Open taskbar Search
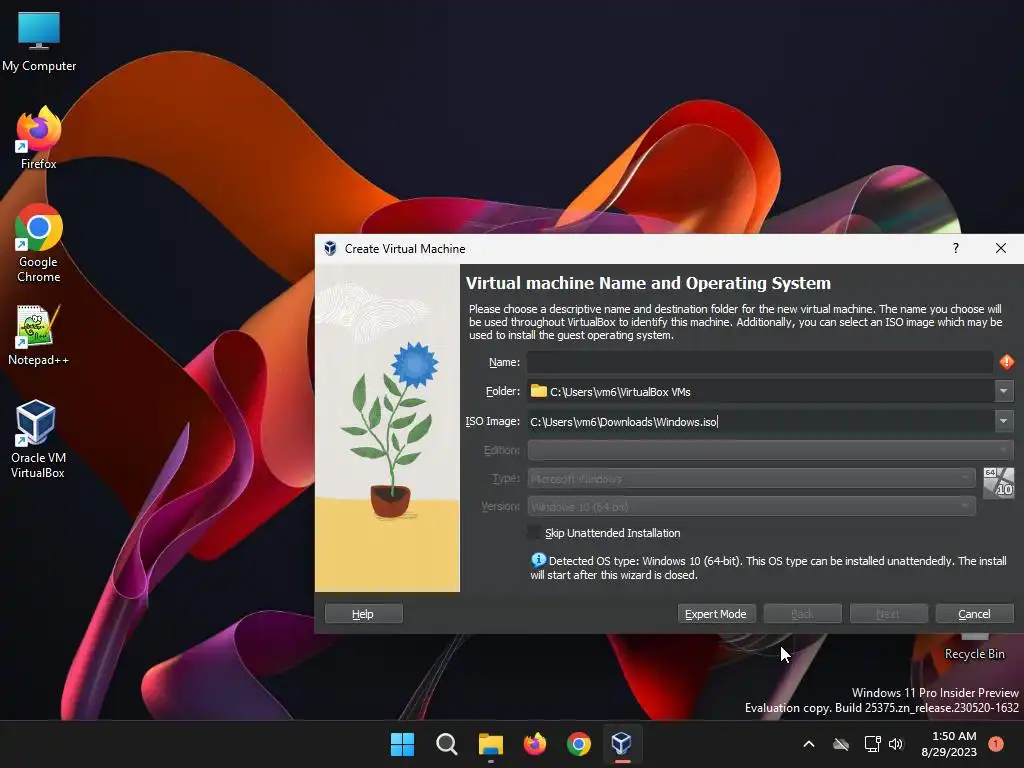This screenshot has width=1024, height=768. pos(447,744)
